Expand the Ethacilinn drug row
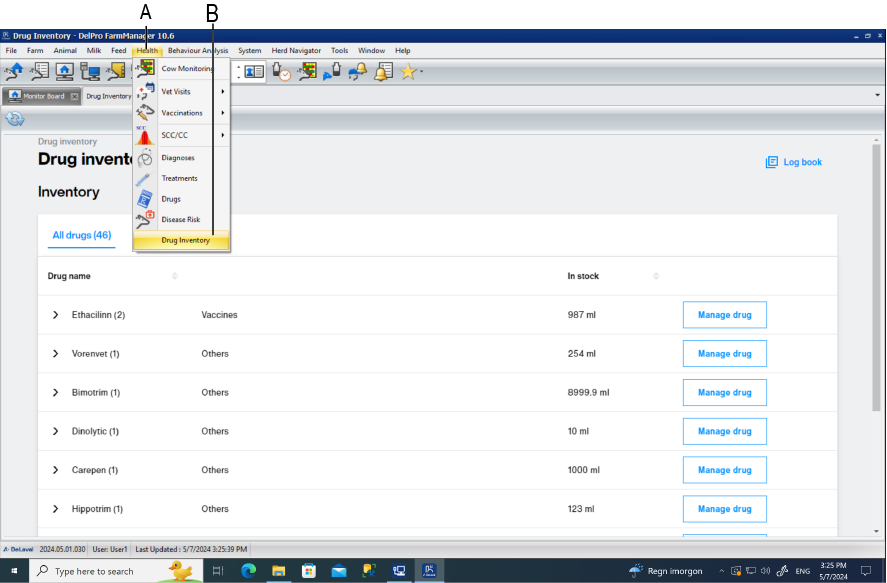Screen dimensions: 887x583 (56, 315)
